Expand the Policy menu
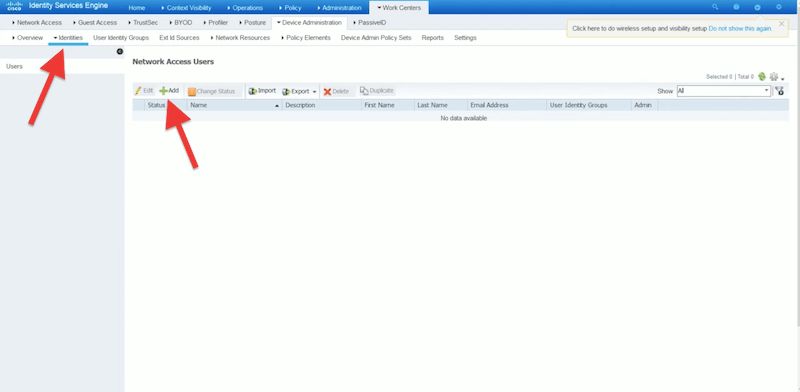The width and height of the screenshot is (800, 392). (290, 8)
